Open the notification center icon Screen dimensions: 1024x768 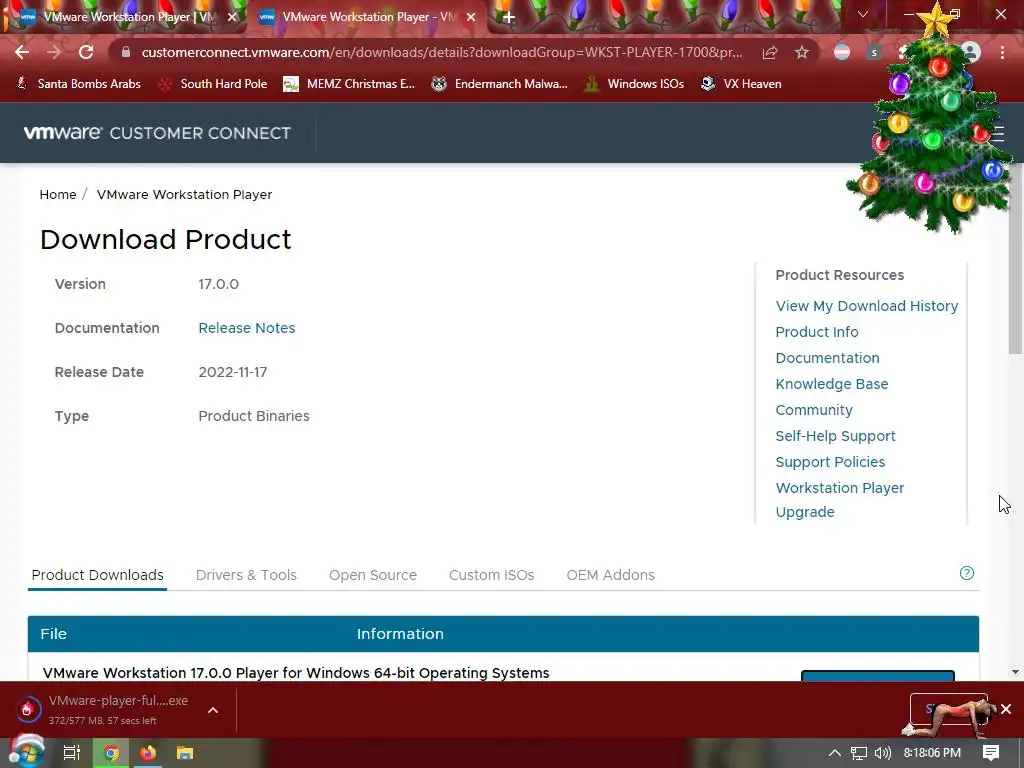click(x=991, y=753)
